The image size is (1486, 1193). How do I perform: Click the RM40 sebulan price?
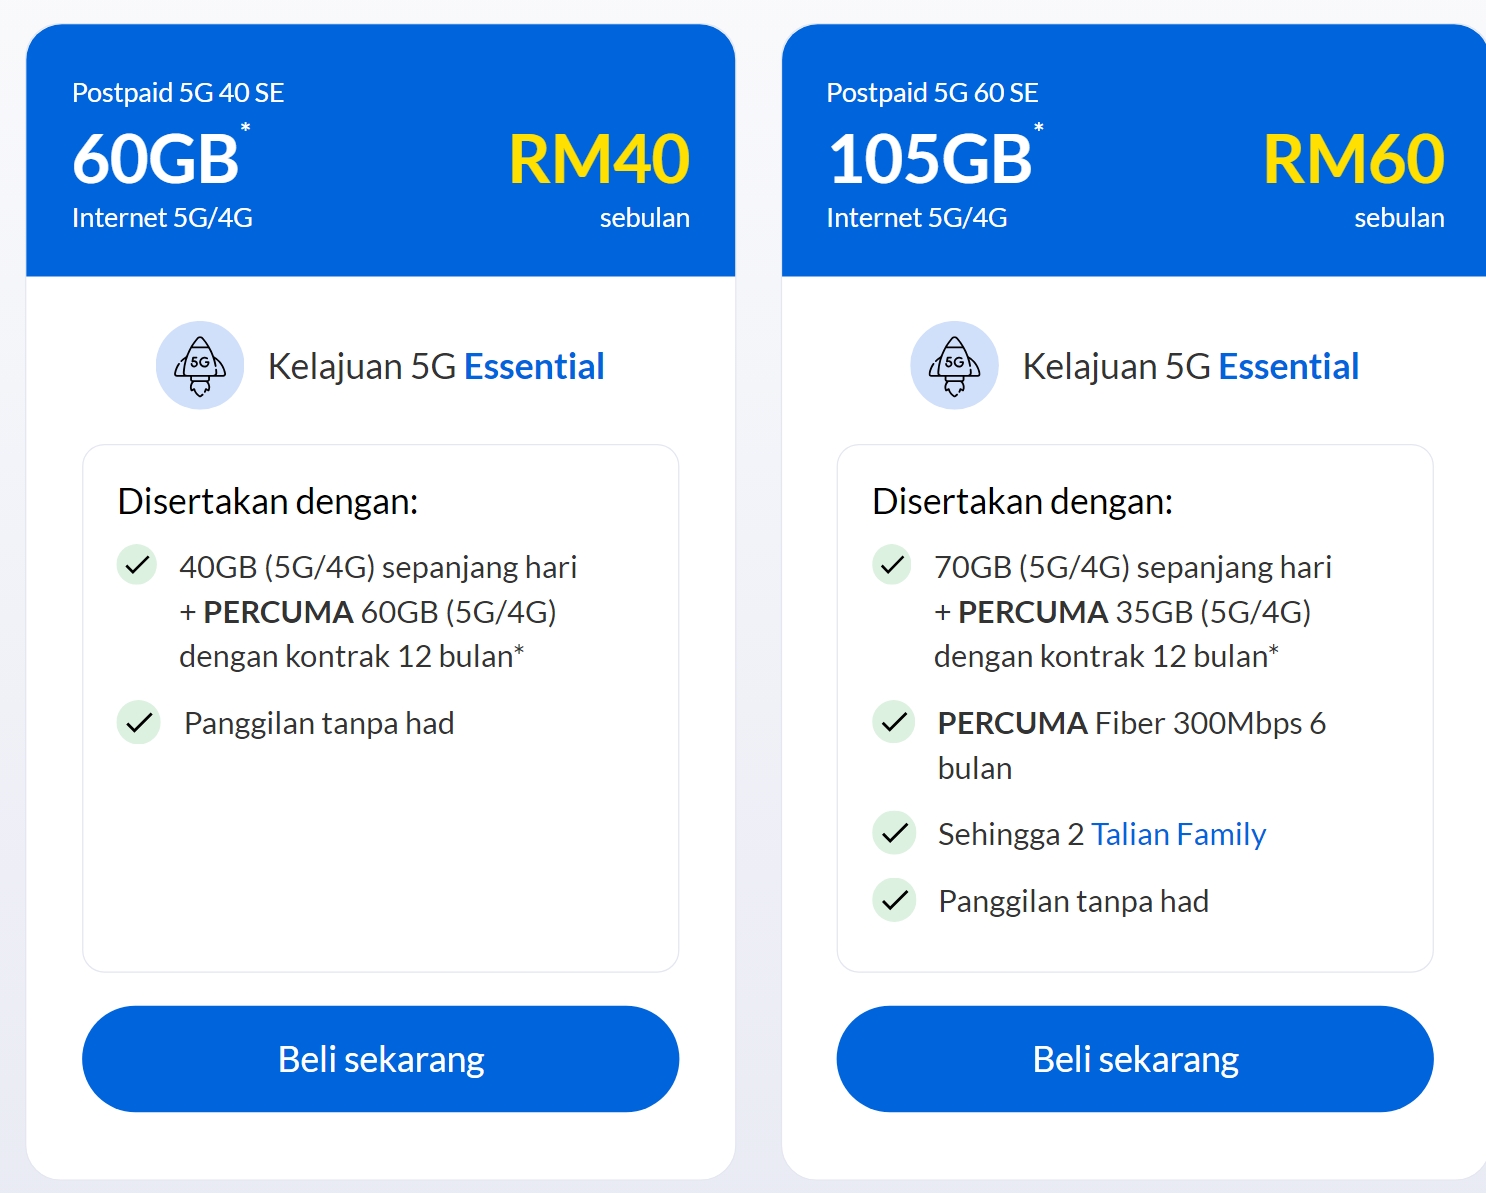tap(599, 180)
